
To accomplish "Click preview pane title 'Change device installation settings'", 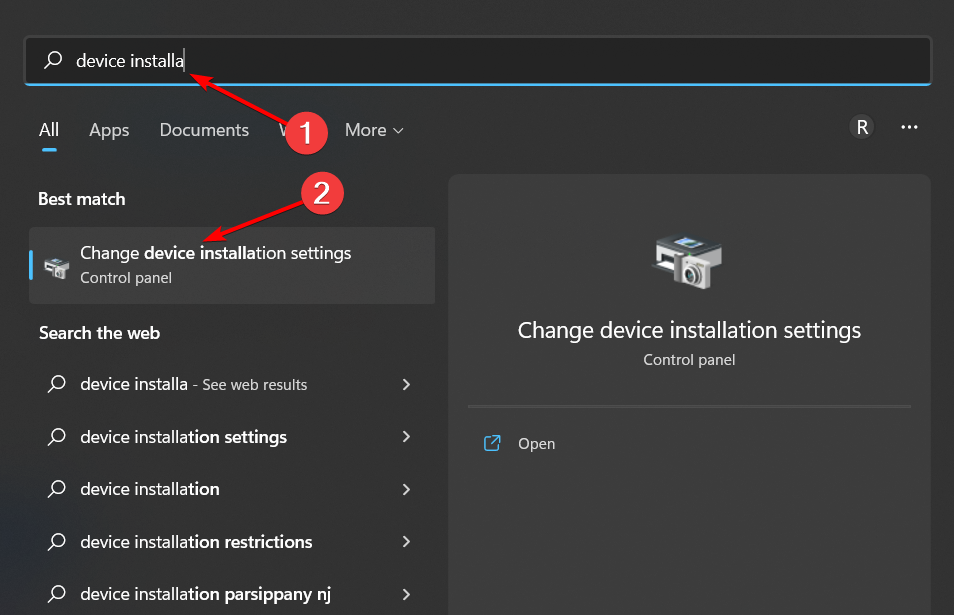I will tap(689, 330).
